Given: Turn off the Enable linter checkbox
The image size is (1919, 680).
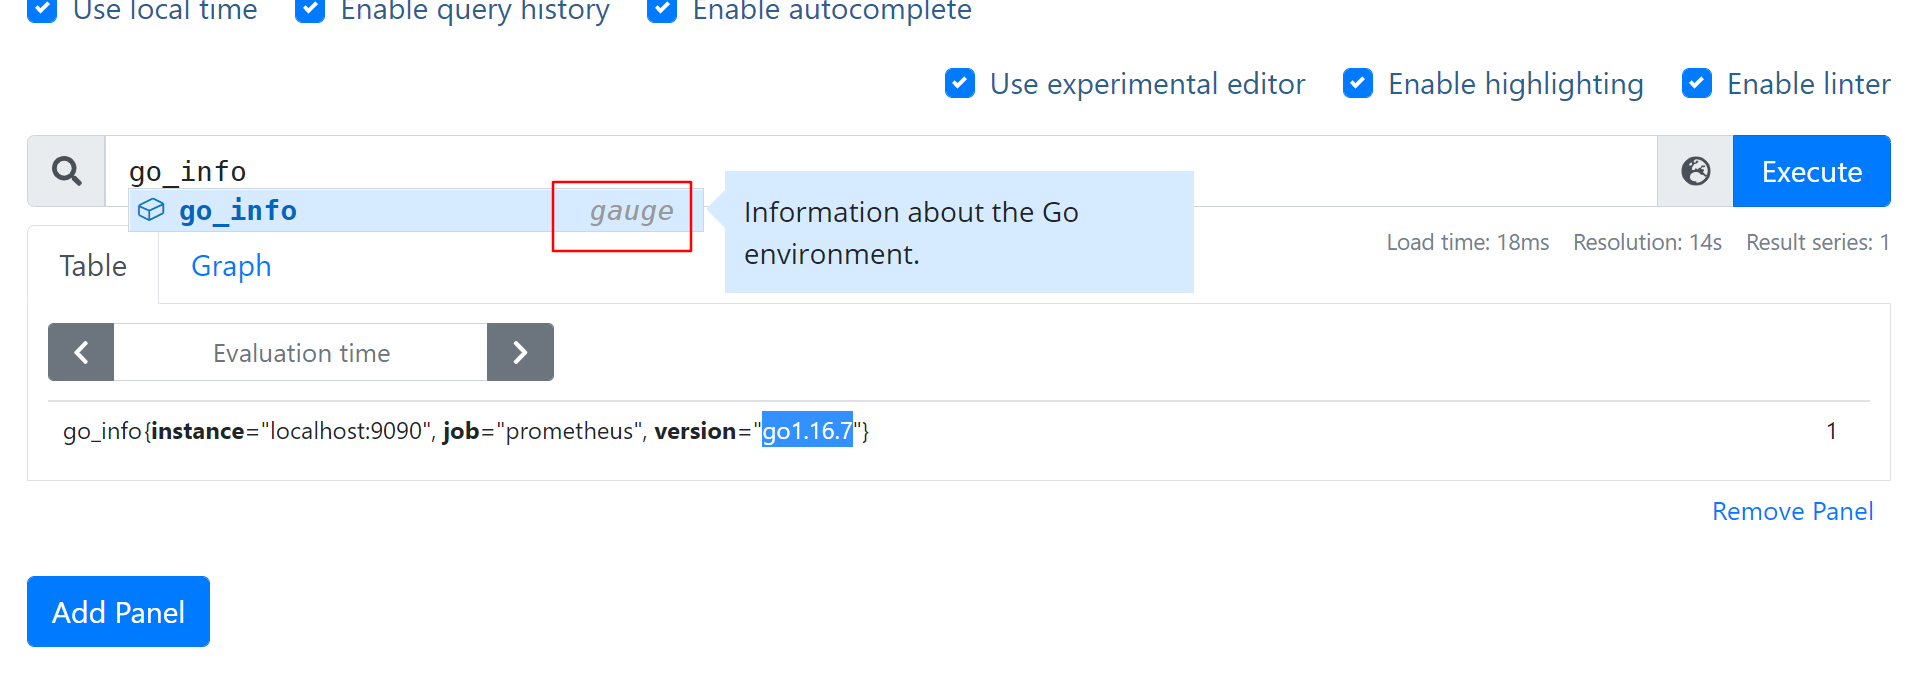Looking at the screenshot, I should click(x=1697, y=83).
